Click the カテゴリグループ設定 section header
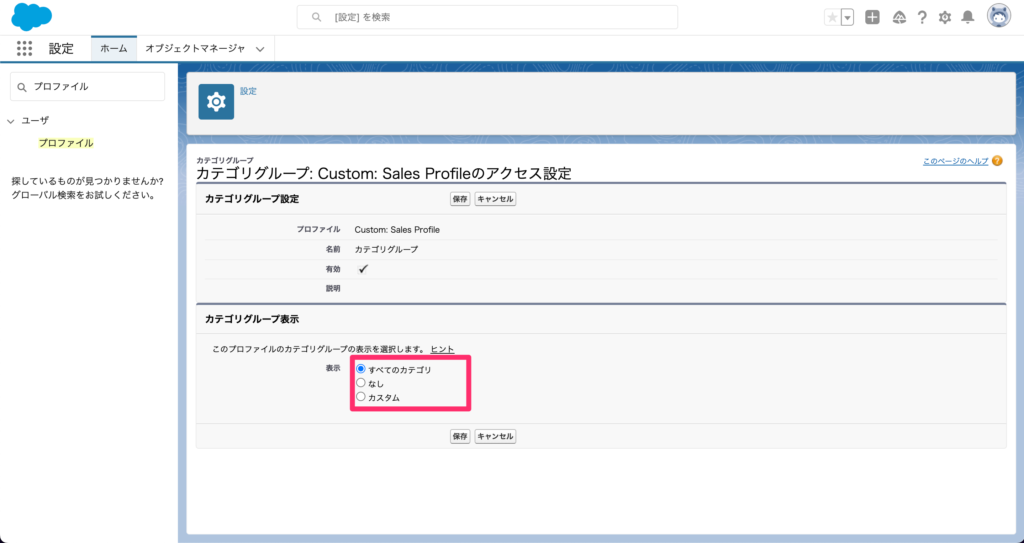 click(252, 199)
